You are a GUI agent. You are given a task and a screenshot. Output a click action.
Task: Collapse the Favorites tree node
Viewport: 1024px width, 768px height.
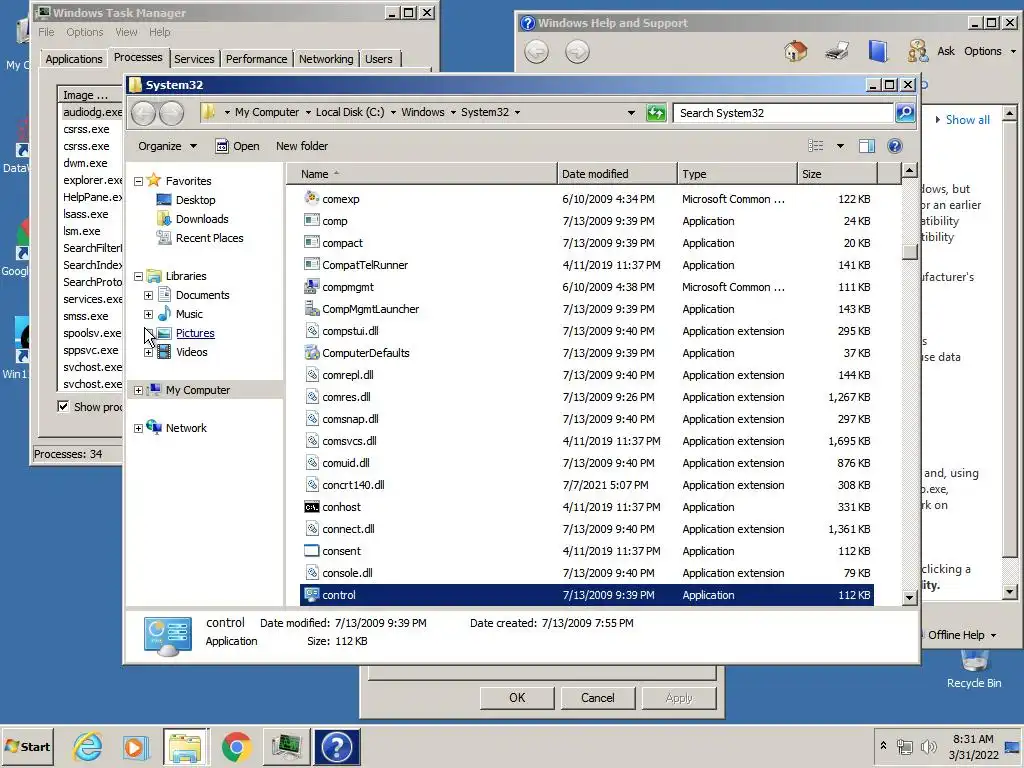pyautogui.click(x=138, y=181)
